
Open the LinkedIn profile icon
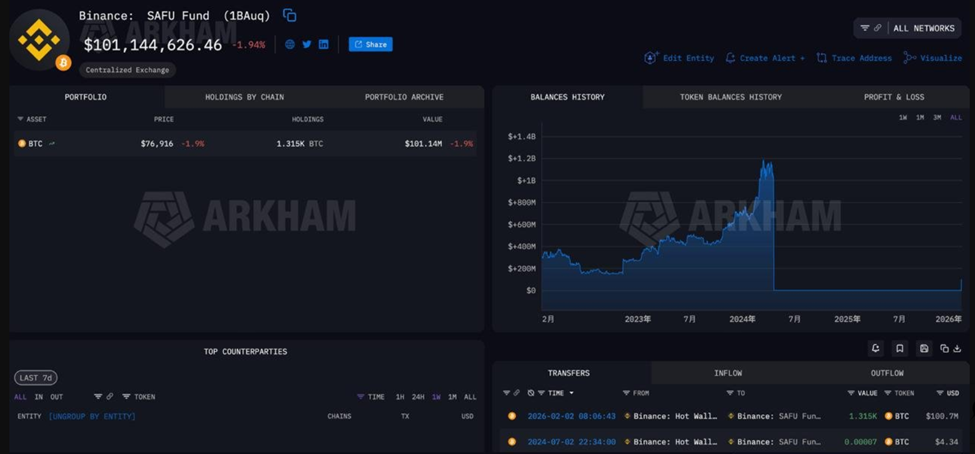coord(323,44)
